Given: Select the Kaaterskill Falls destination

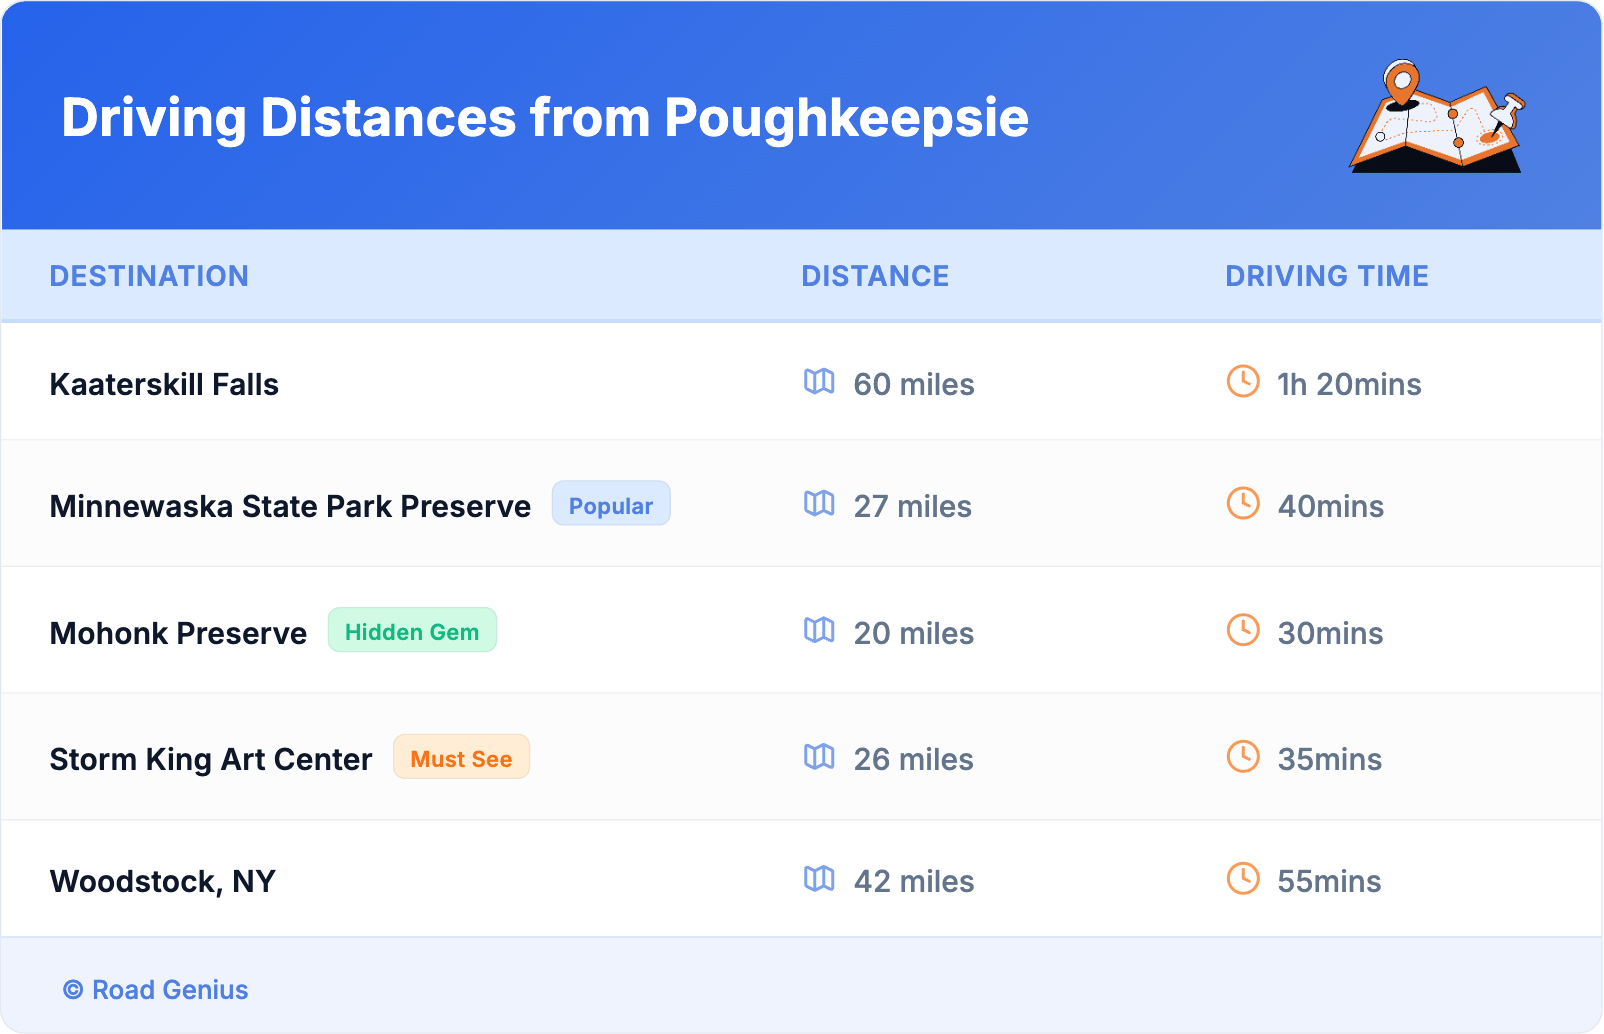Looking at the screenshot, I should (x=164, y=385).
